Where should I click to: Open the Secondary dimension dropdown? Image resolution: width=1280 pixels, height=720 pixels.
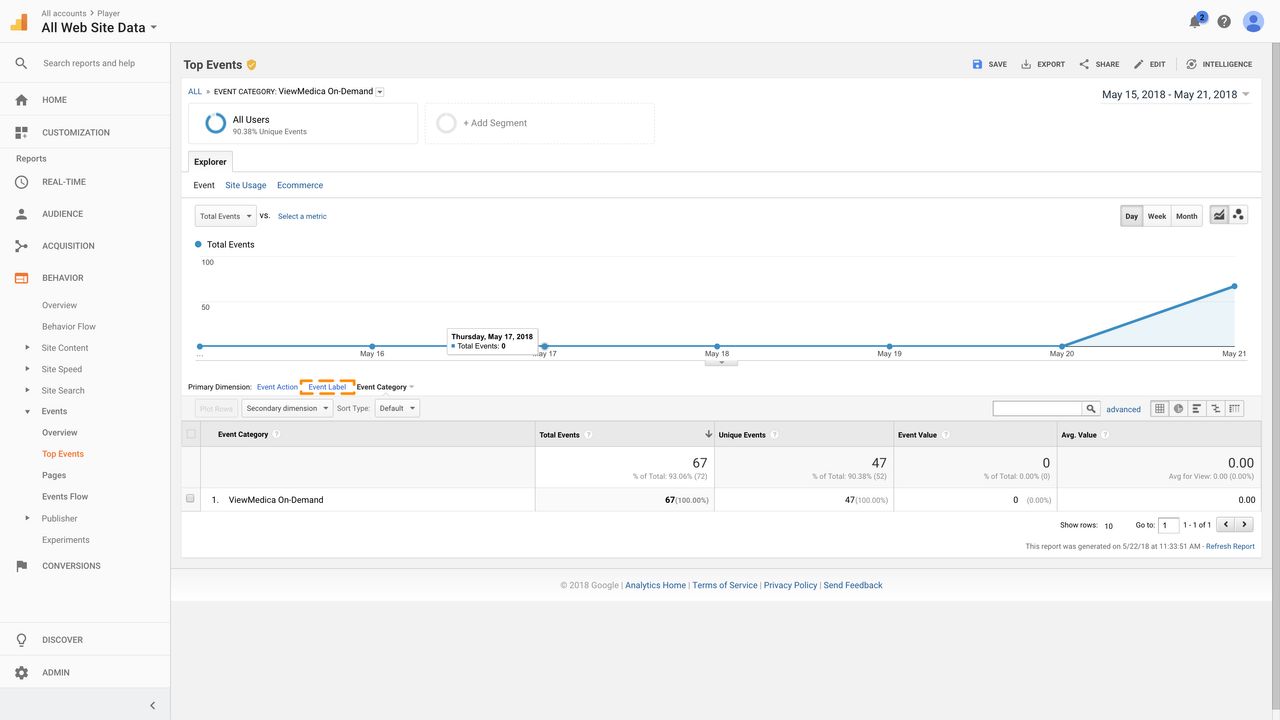coord(288,408)
